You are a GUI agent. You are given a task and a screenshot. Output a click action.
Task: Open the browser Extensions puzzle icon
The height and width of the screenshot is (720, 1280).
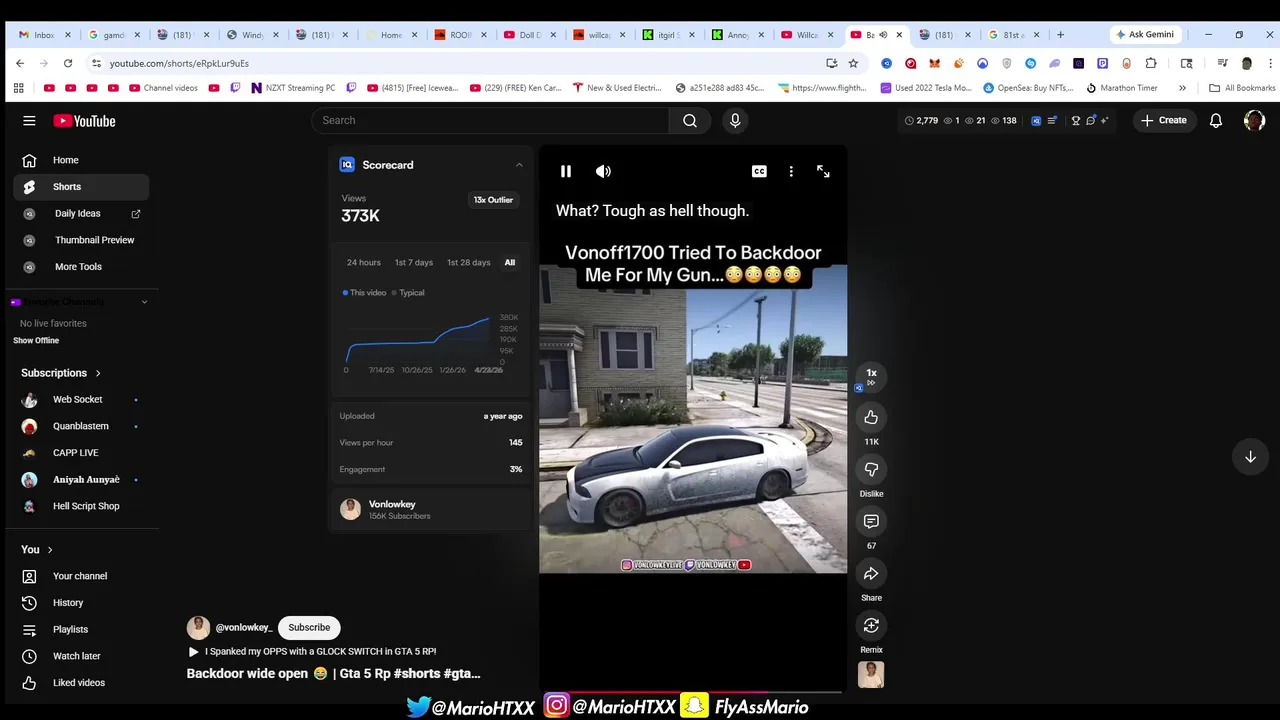tap(1151, 63)
